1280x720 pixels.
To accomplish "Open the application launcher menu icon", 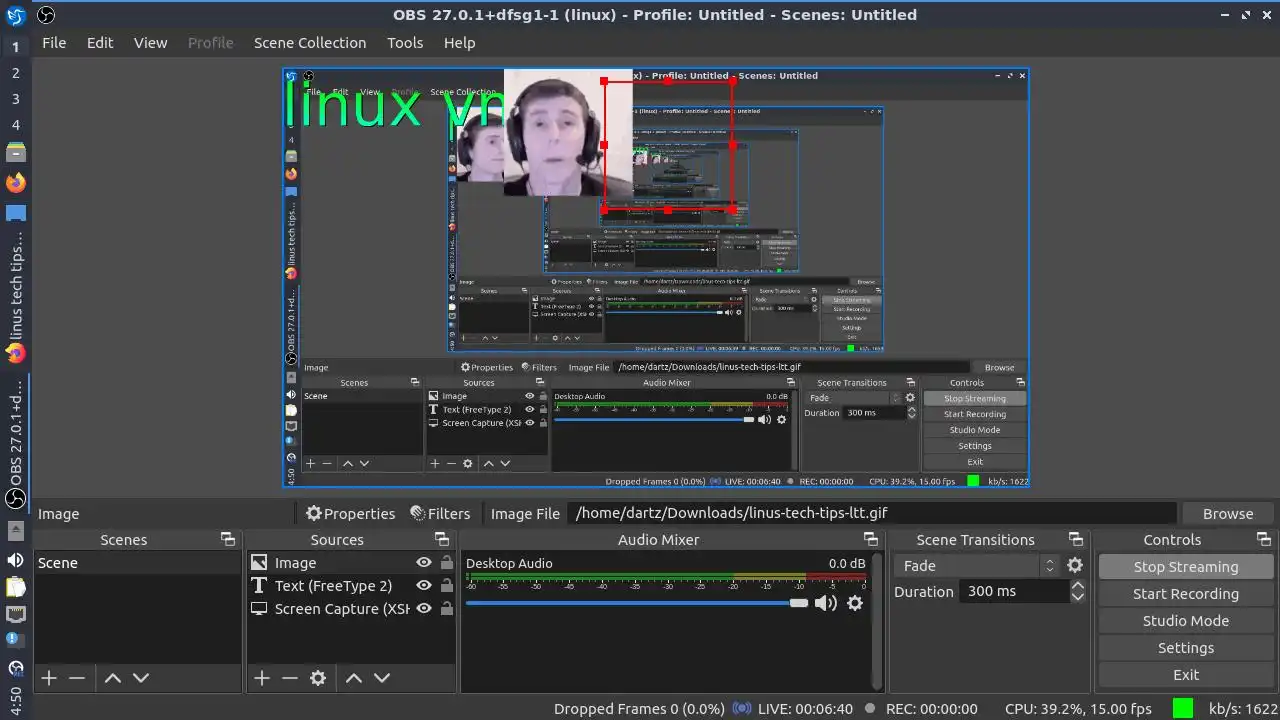I will coord(15,15).
